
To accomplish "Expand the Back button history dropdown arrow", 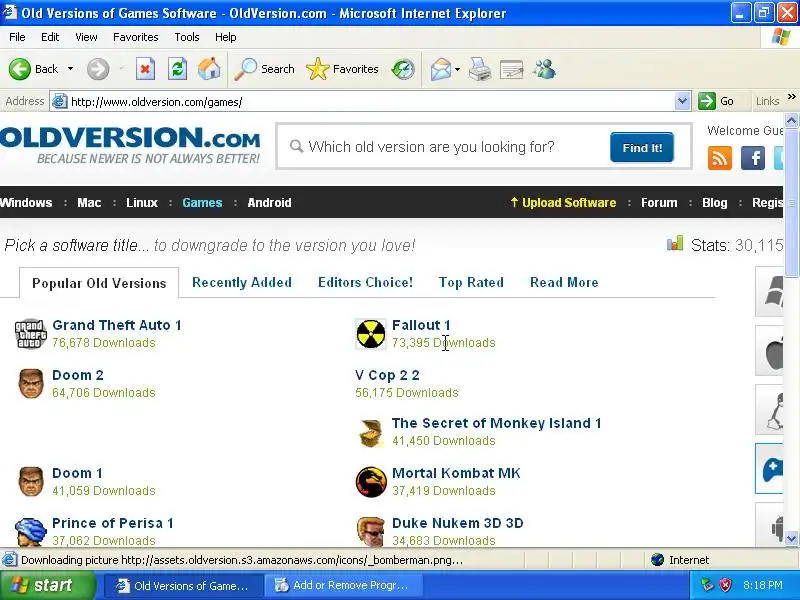I will point(70,69).
